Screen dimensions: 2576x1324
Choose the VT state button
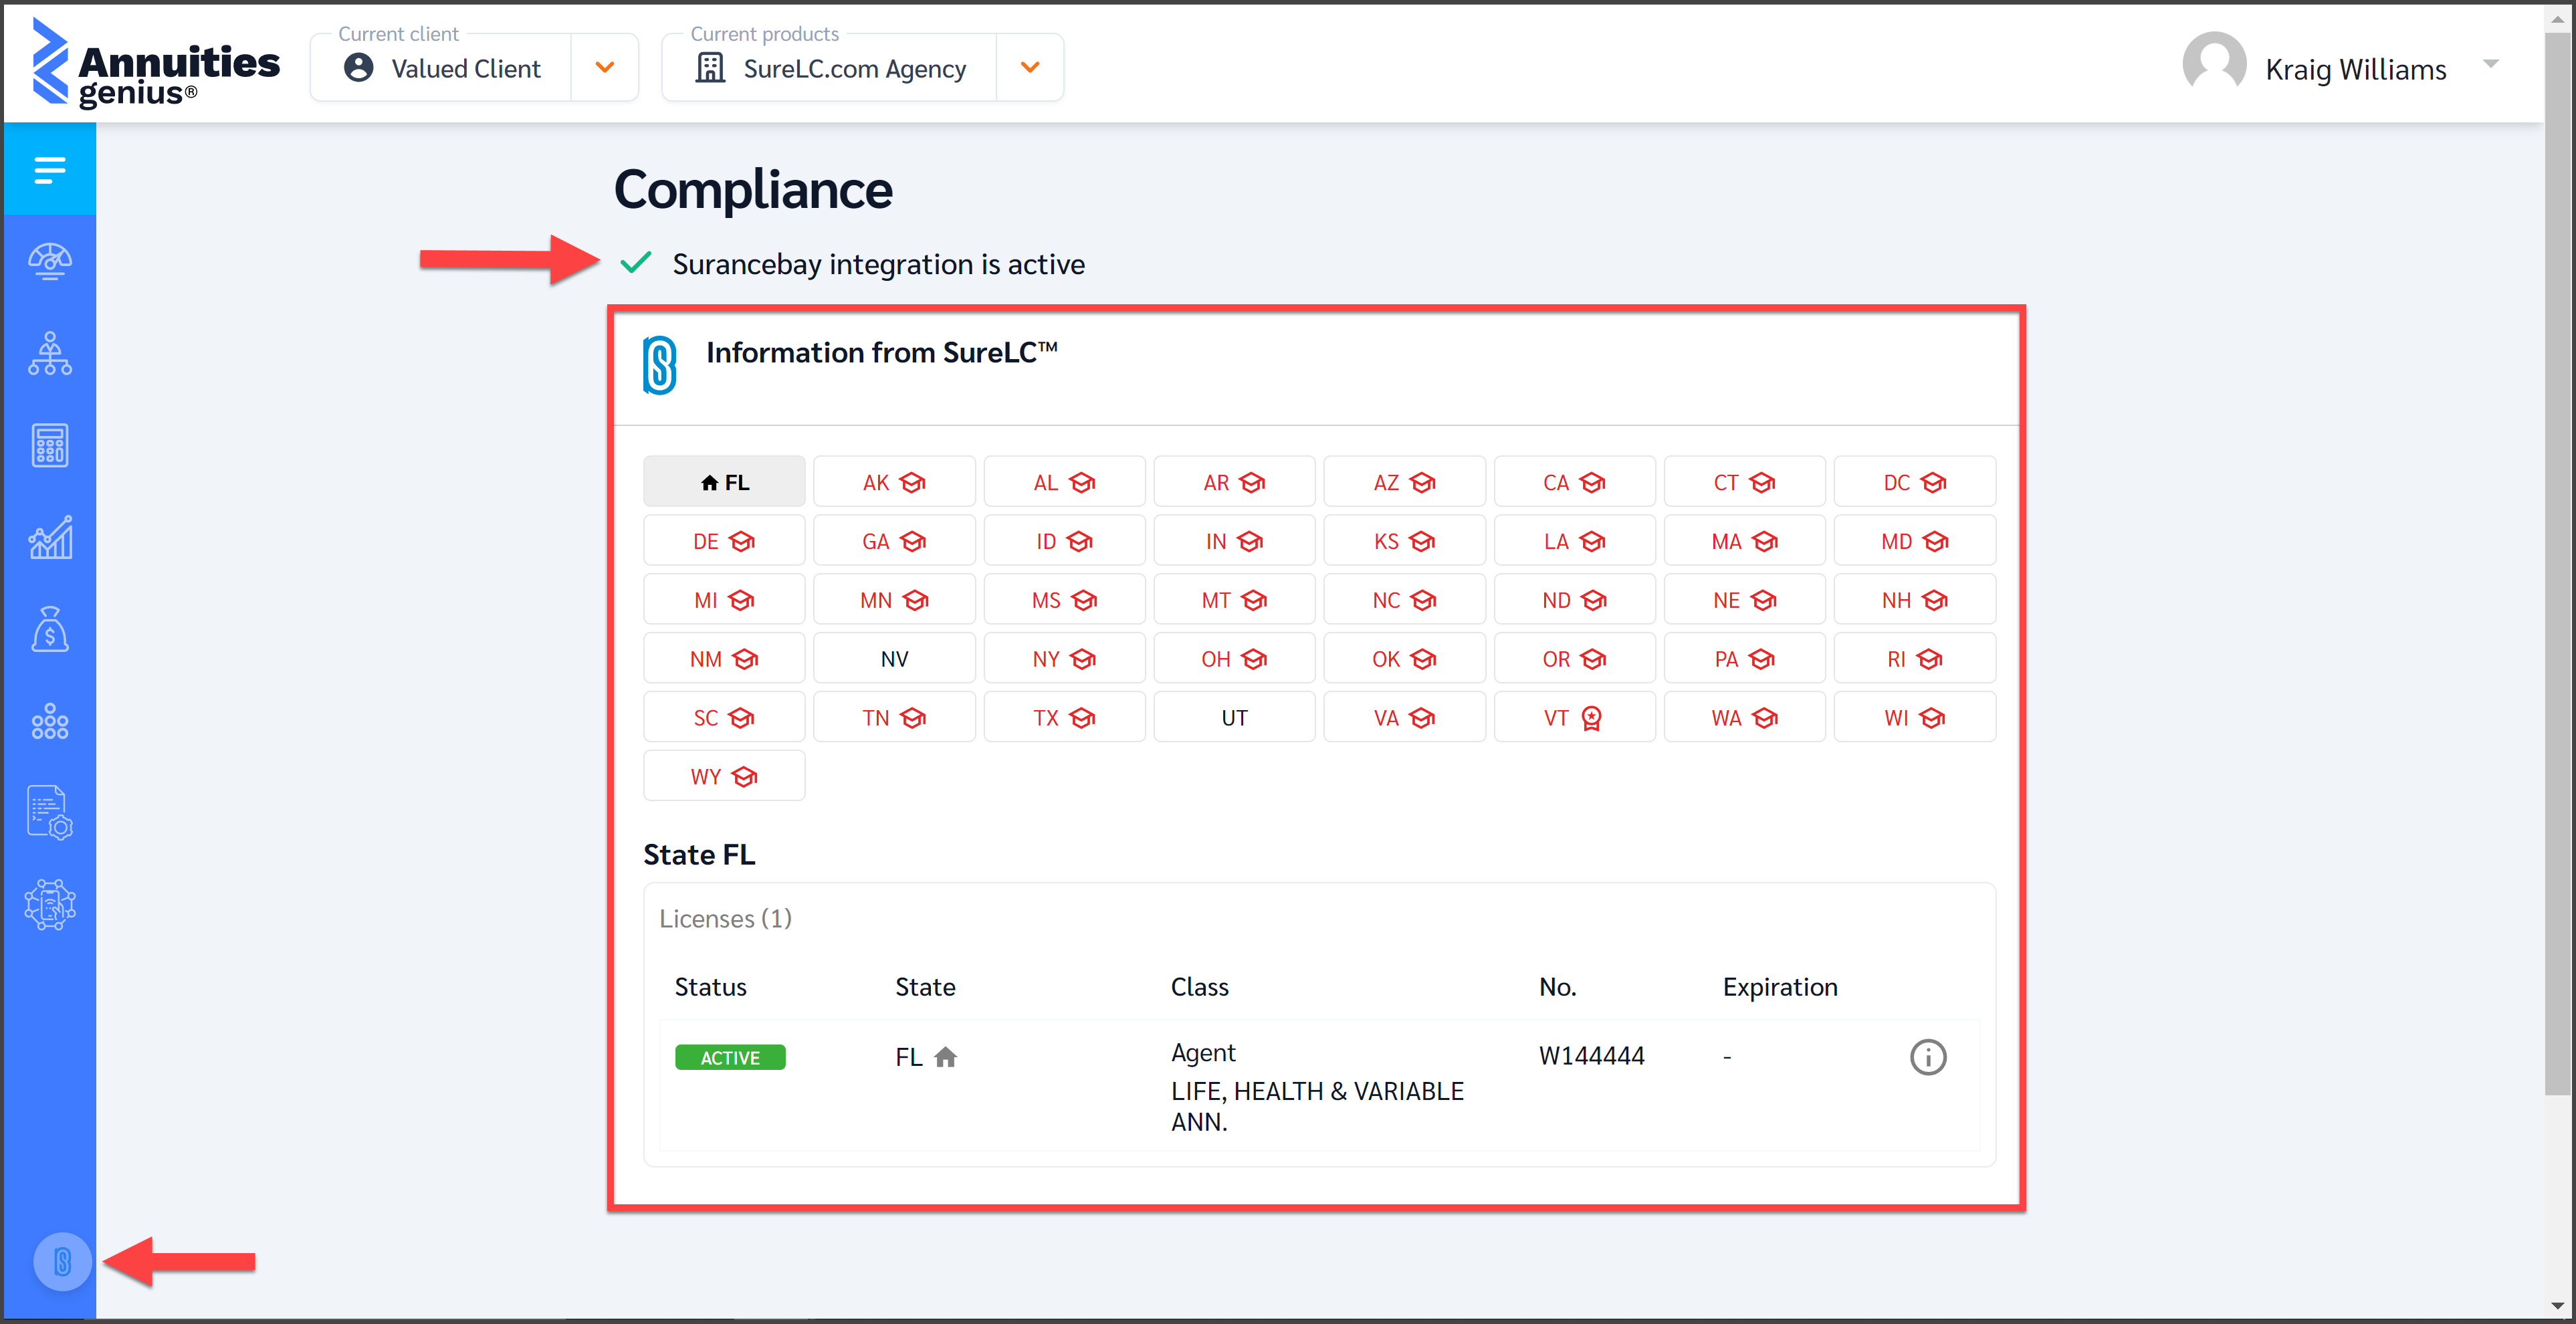pyautogui.click(x=1574, y=718)
